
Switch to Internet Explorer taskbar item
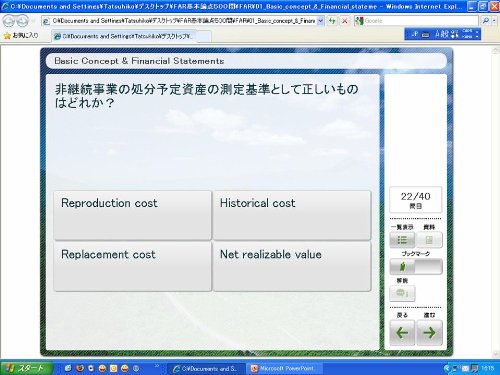206,369
